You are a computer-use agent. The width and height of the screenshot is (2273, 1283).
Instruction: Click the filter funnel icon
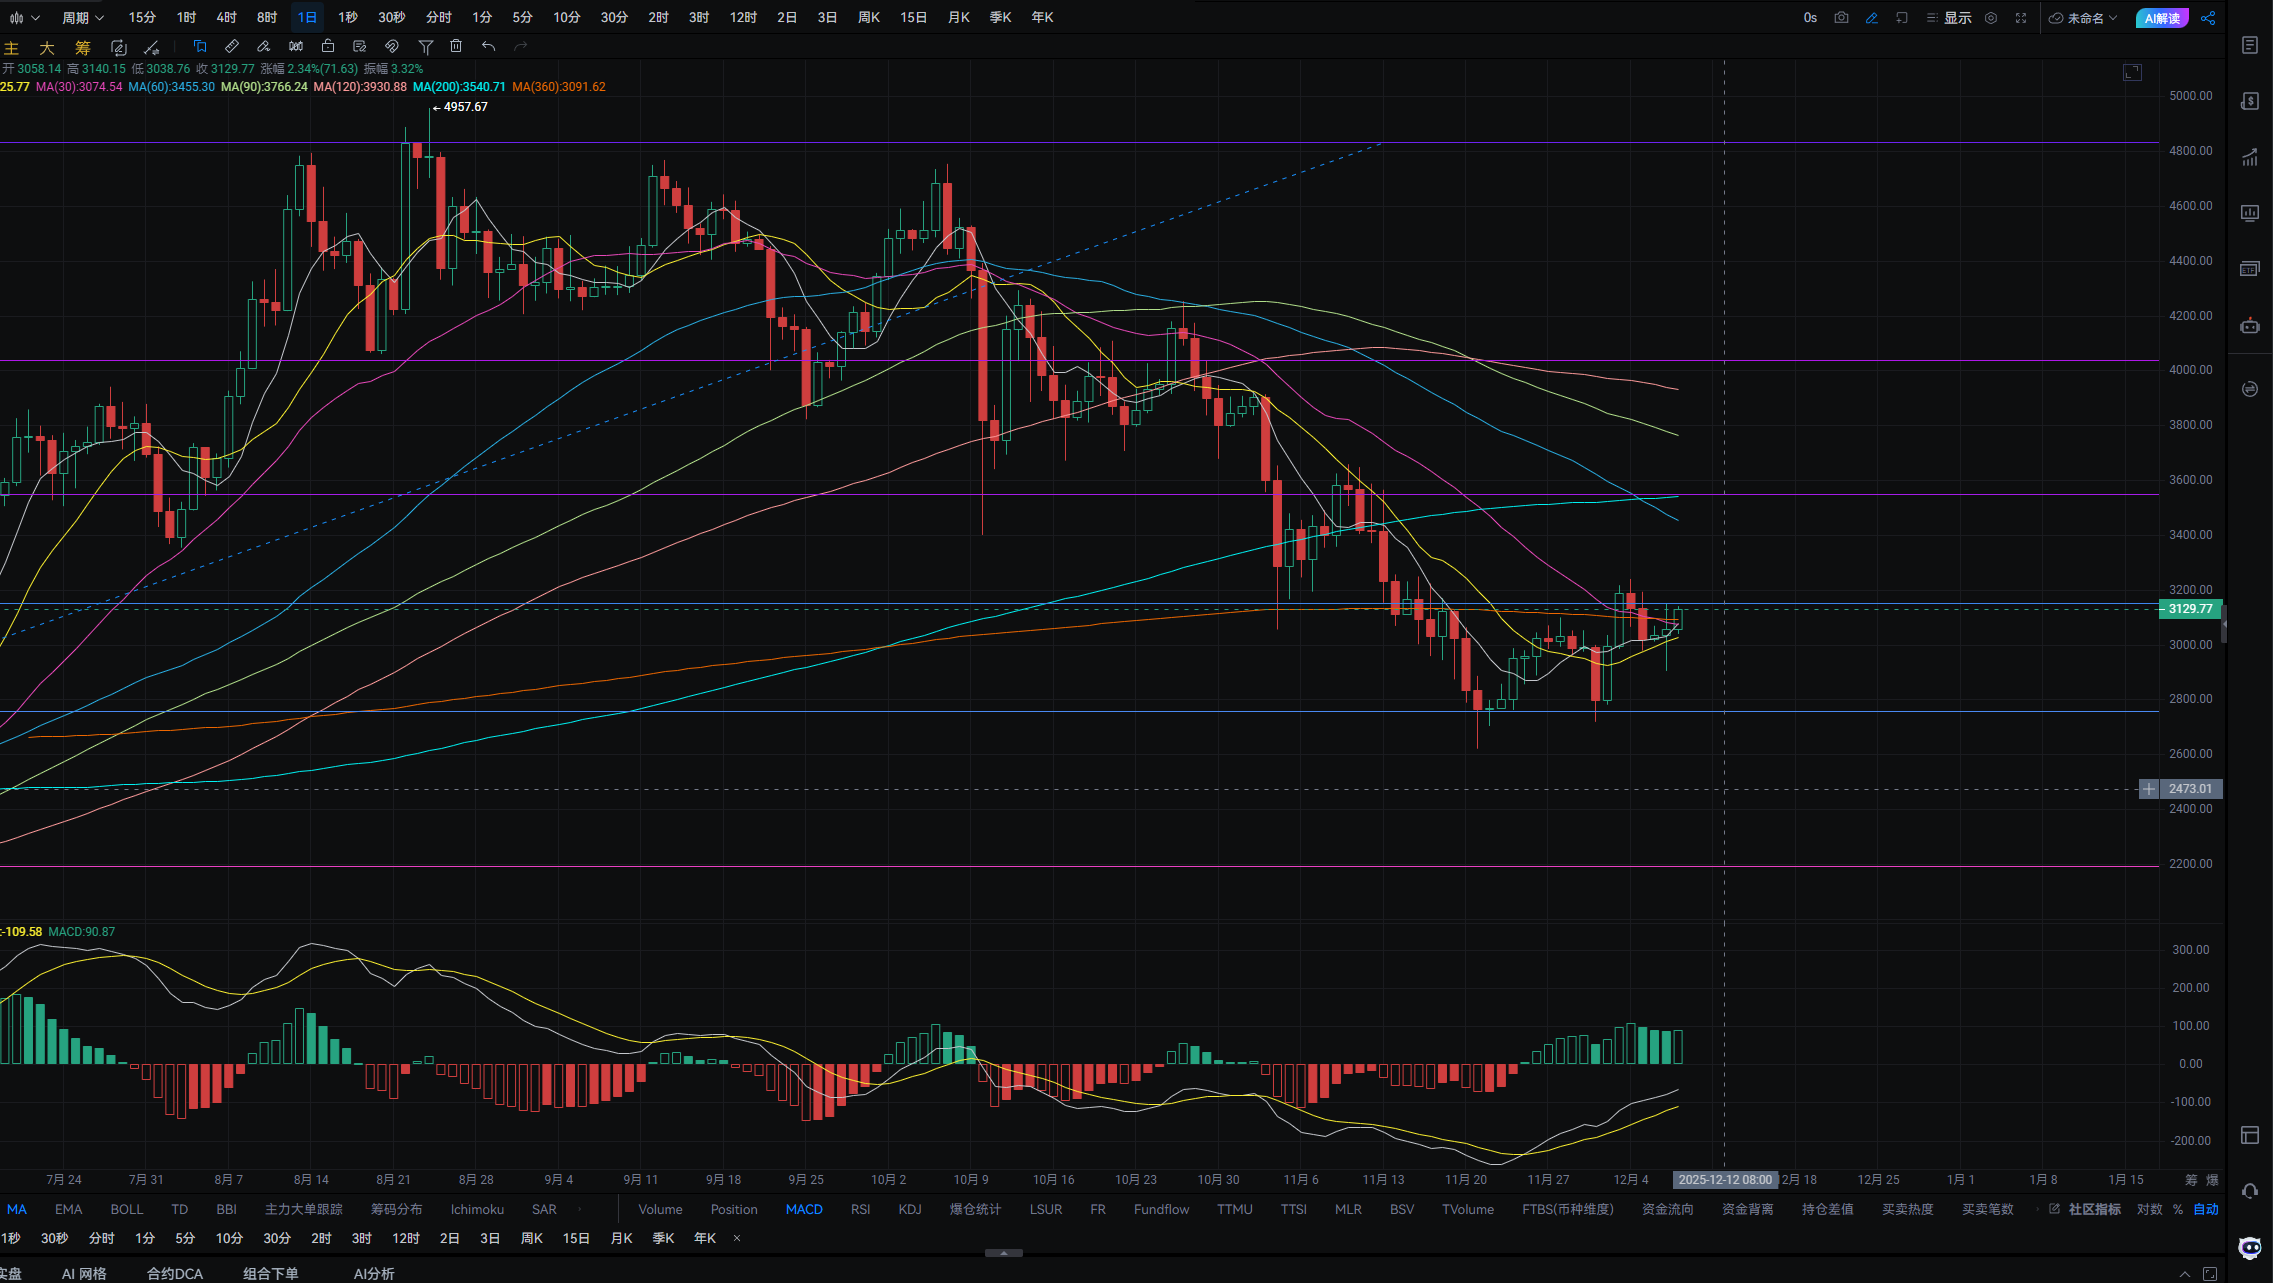(425, 46)
